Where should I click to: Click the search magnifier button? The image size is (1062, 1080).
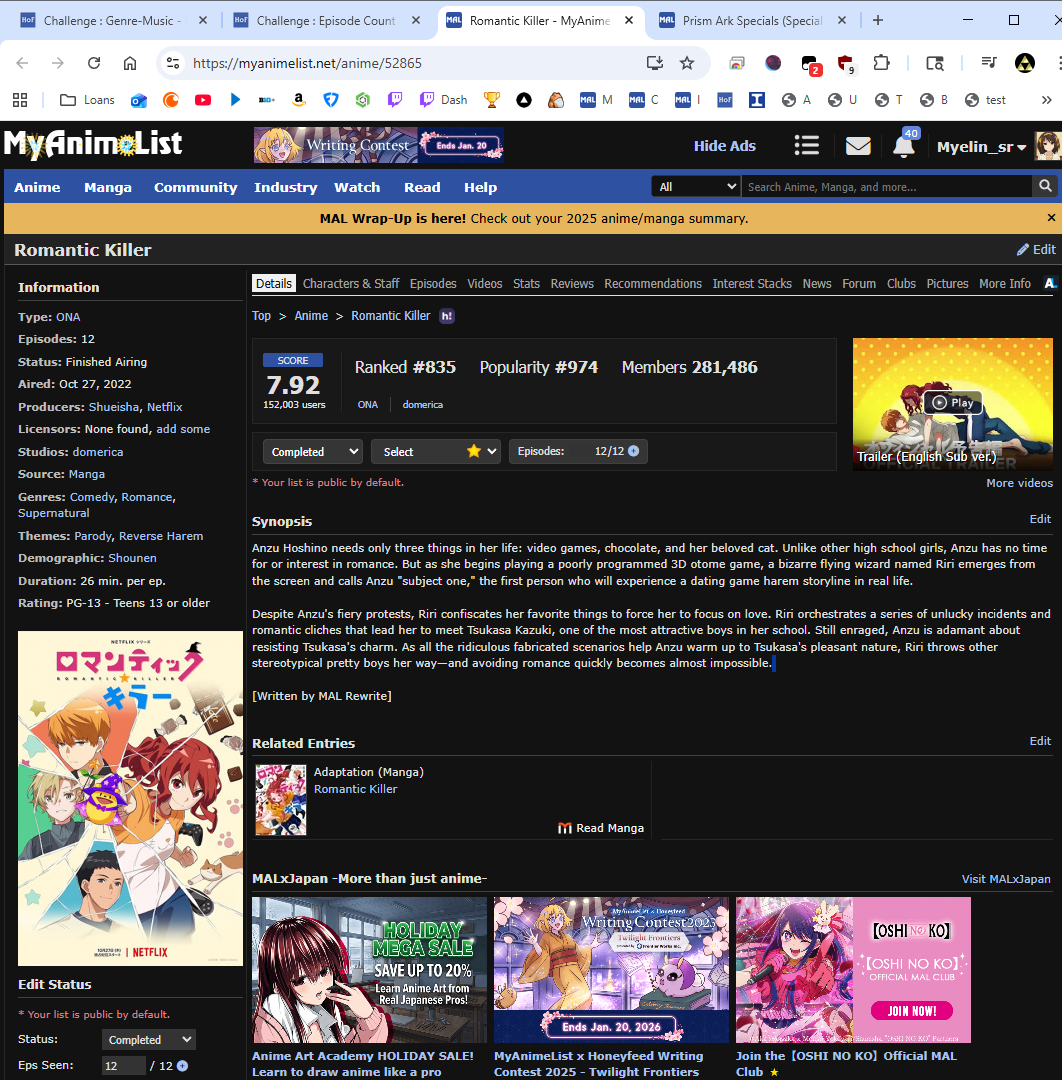(1045, 186)
